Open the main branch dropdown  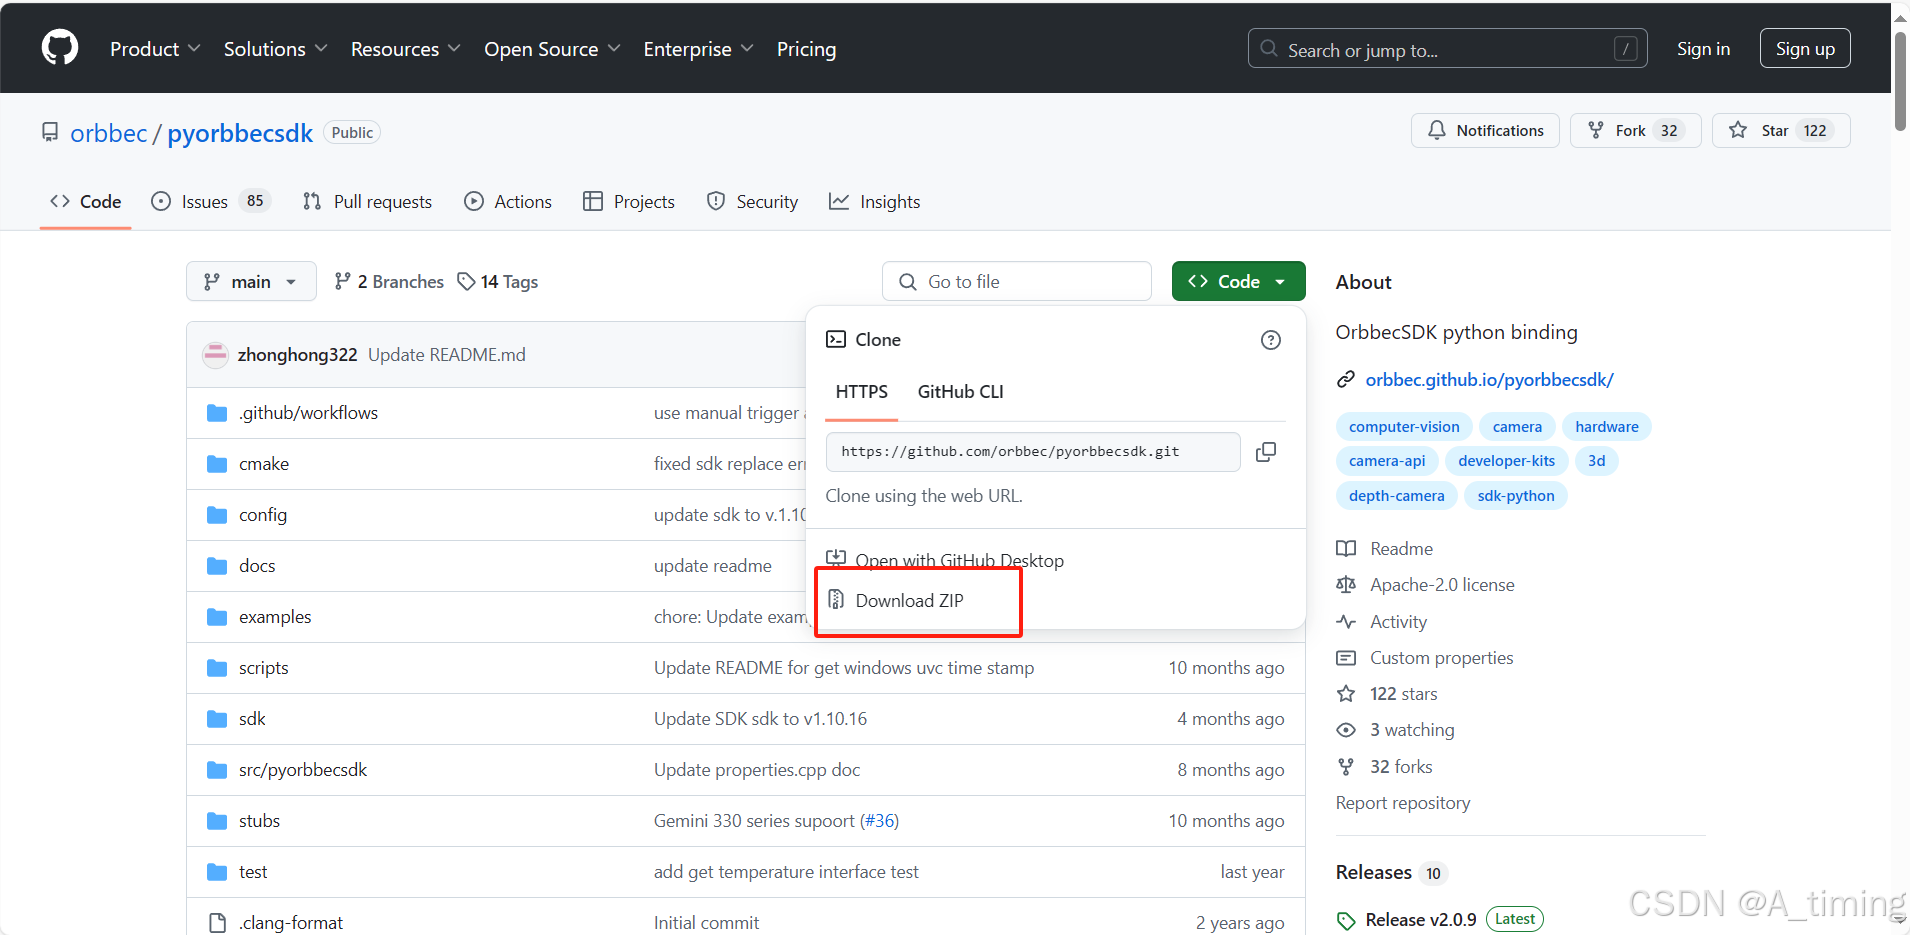(251, 282)
